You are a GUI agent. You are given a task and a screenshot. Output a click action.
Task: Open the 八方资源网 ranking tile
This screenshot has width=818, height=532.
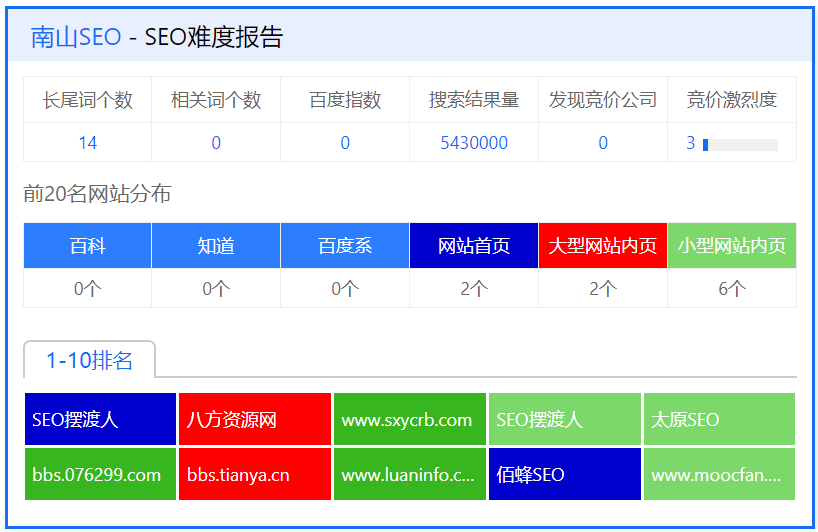click(255, 419)
